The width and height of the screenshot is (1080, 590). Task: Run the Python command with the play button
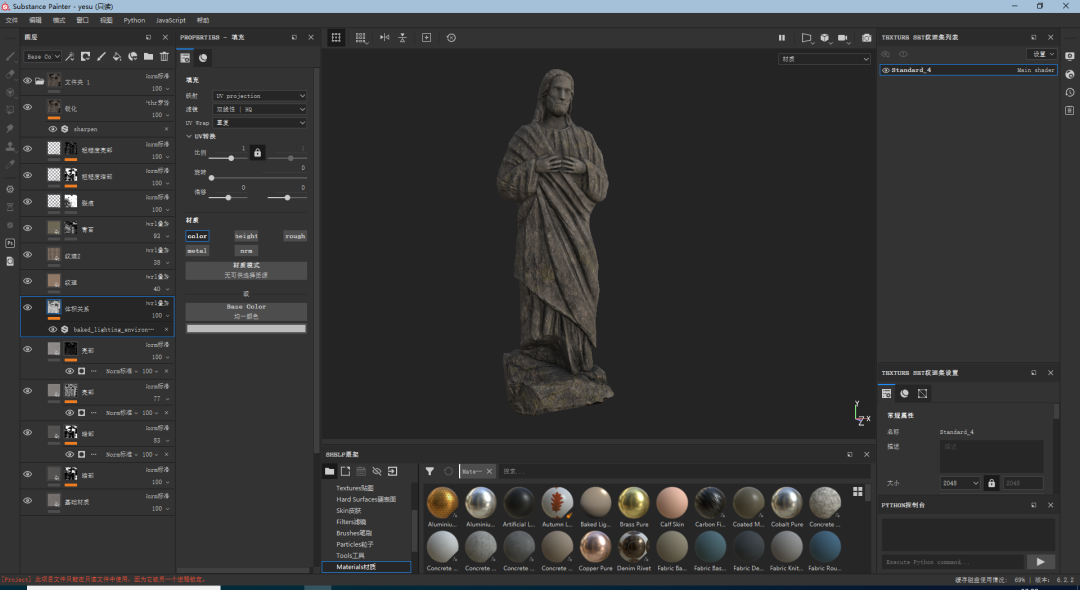tap(1040, 562)
